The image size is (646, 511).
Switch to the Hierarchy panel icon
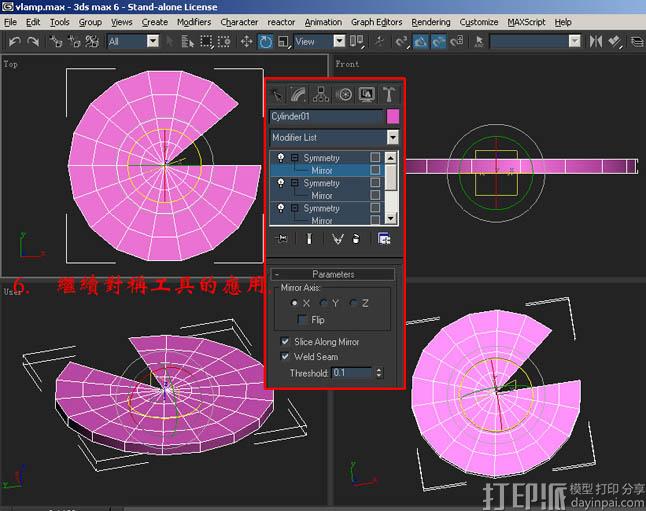[x=321, y=94]
